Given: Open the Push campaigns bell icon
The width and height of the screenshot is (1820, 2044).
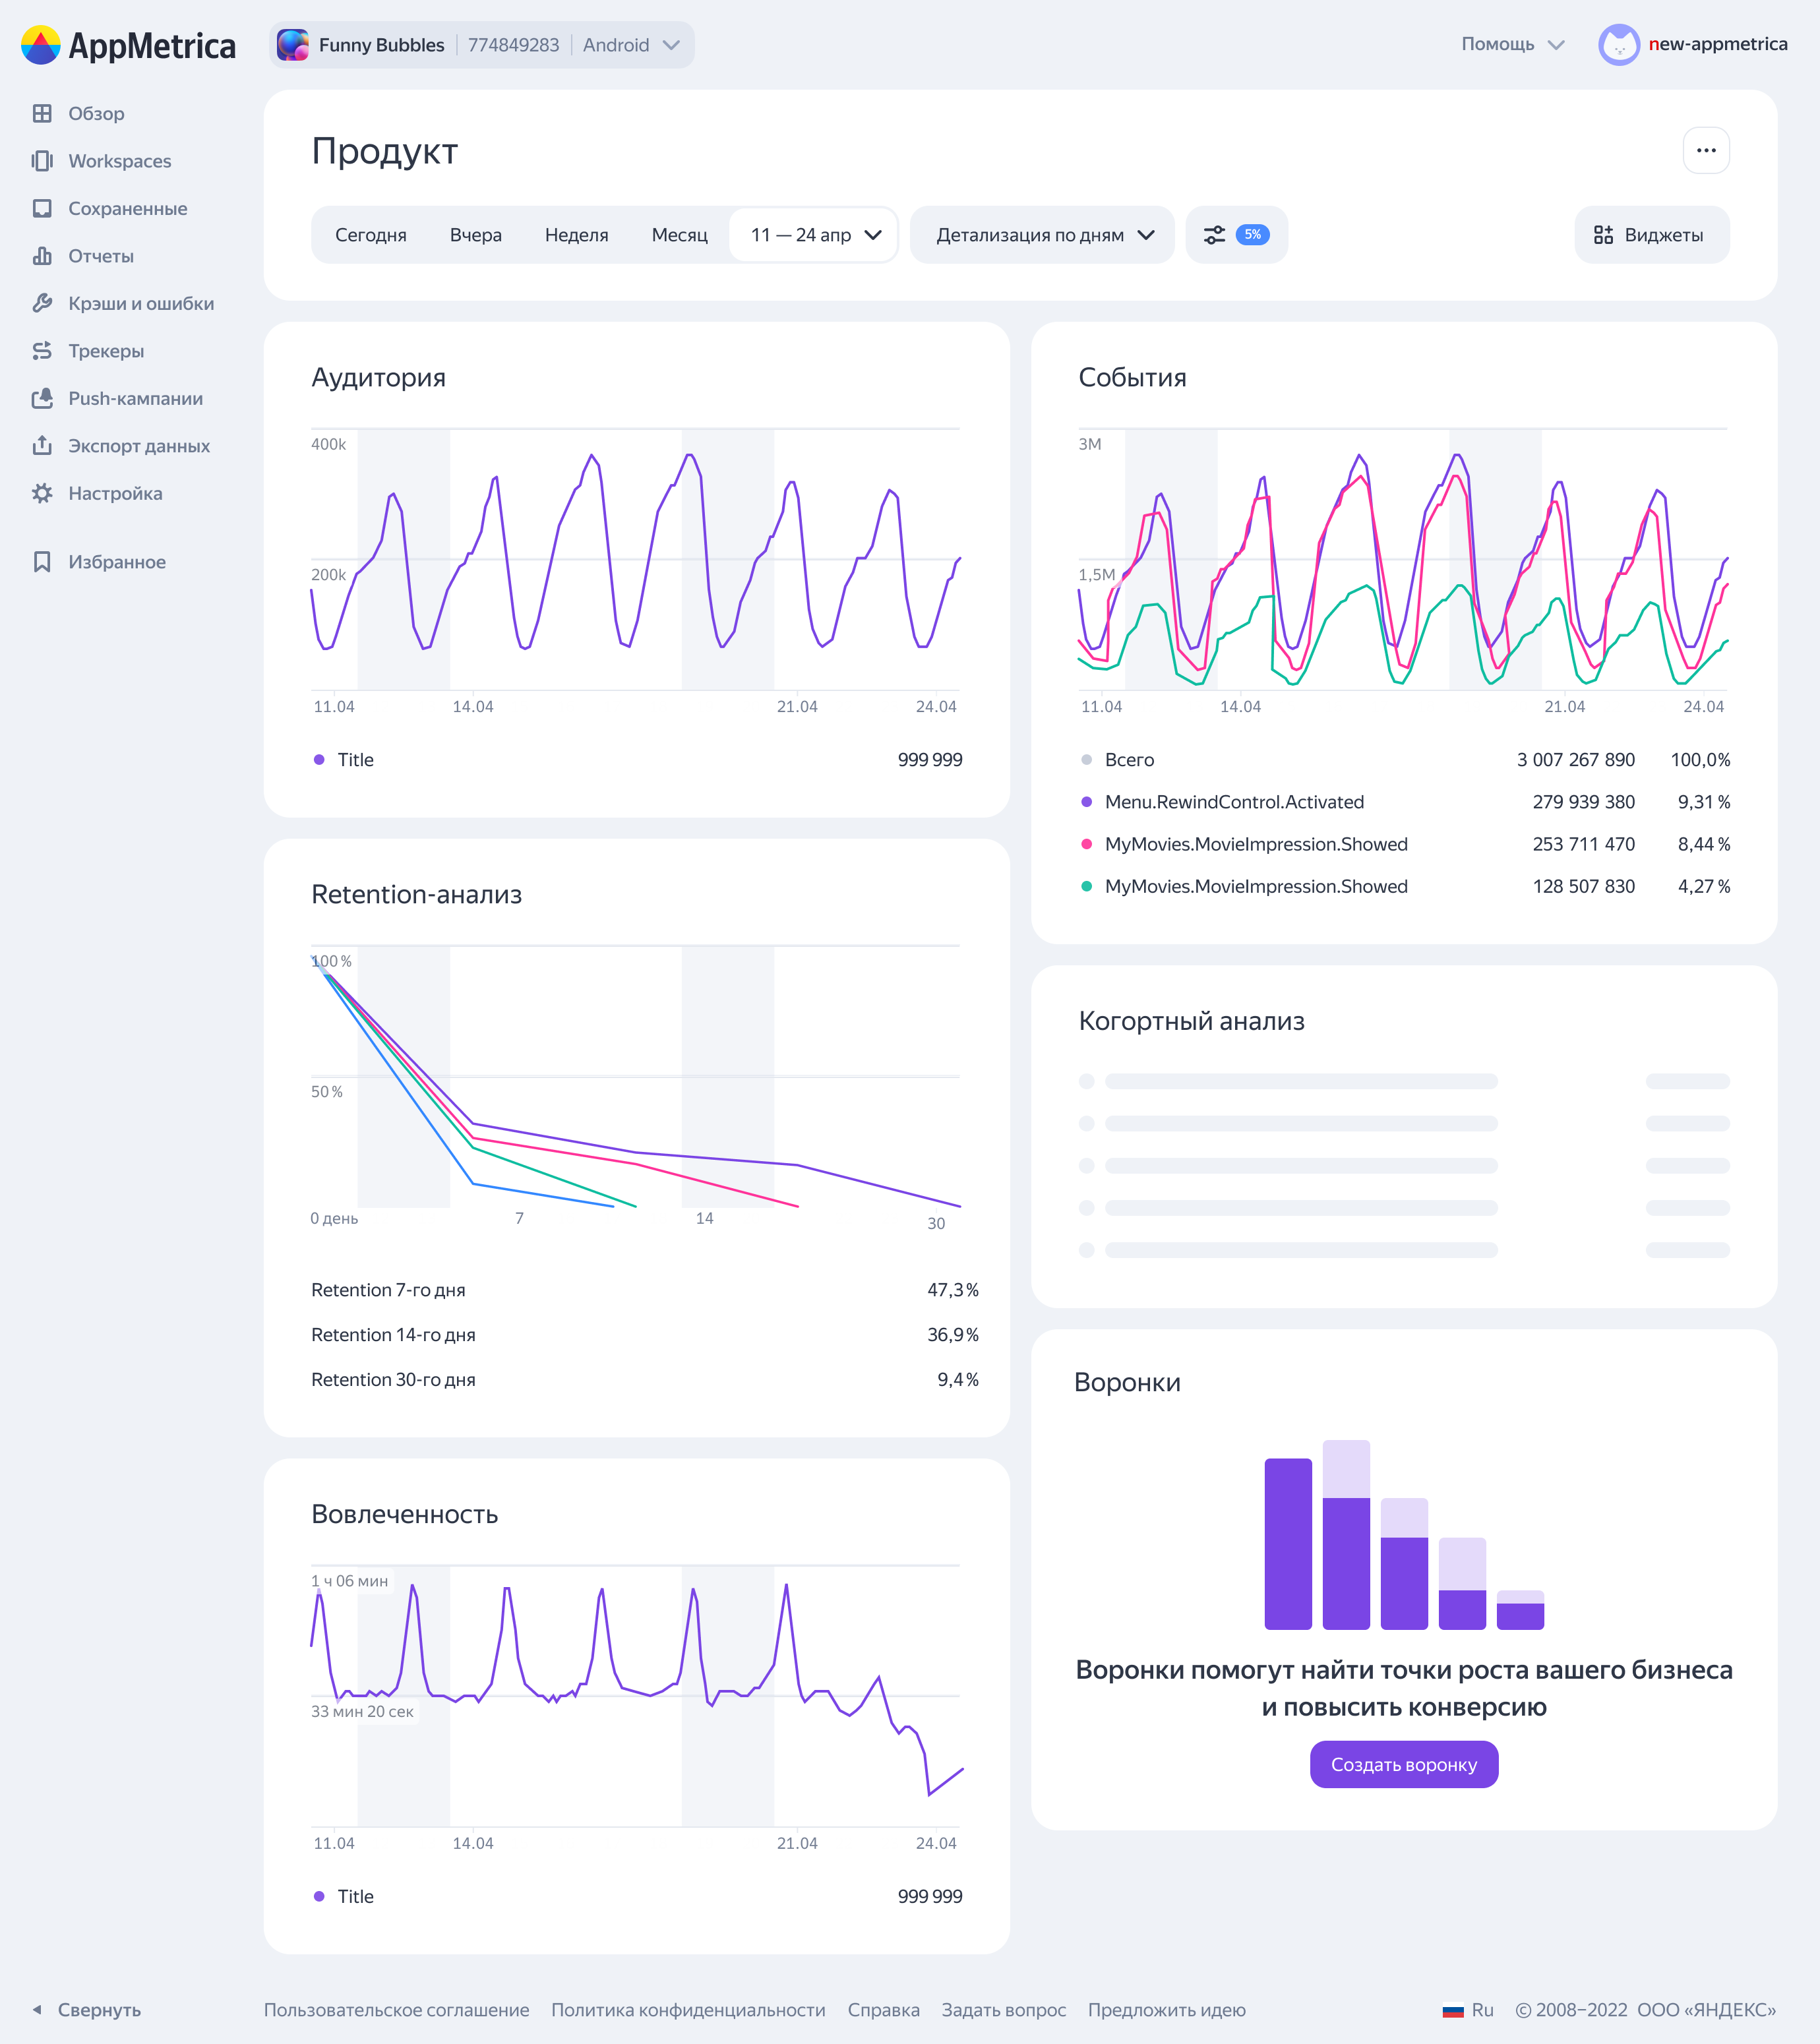Looking at the screenshot, I should 42,398.
